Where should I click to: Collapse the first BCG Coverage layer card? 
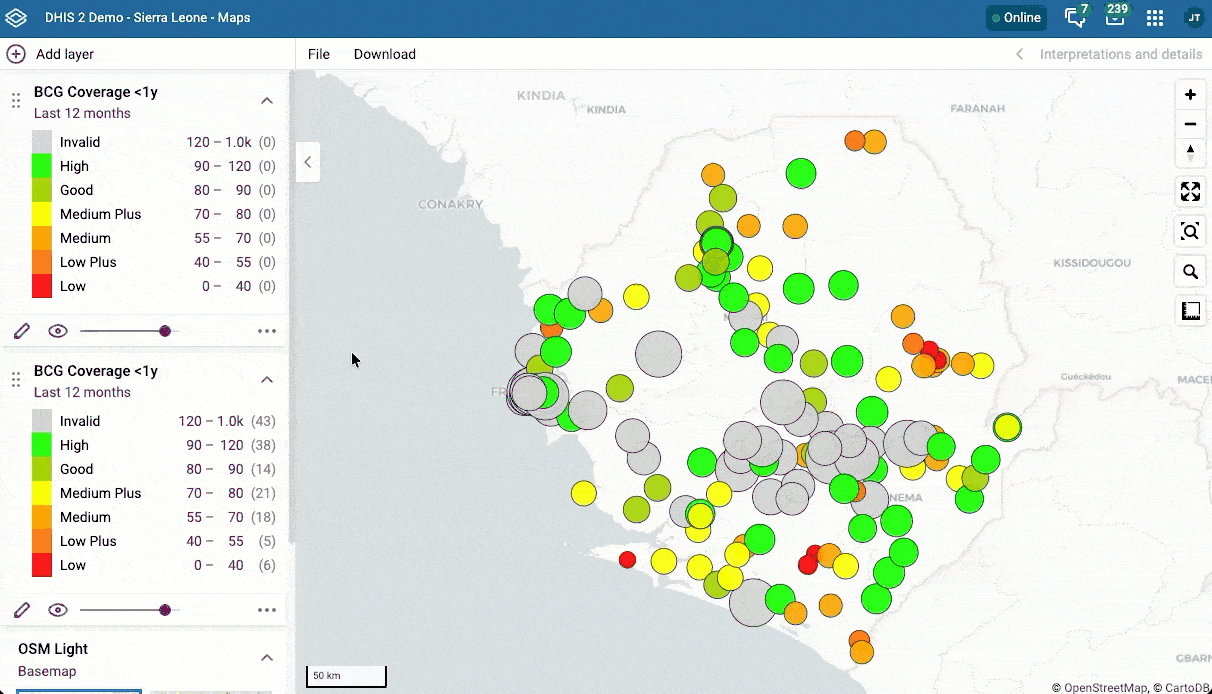point(267,100)
